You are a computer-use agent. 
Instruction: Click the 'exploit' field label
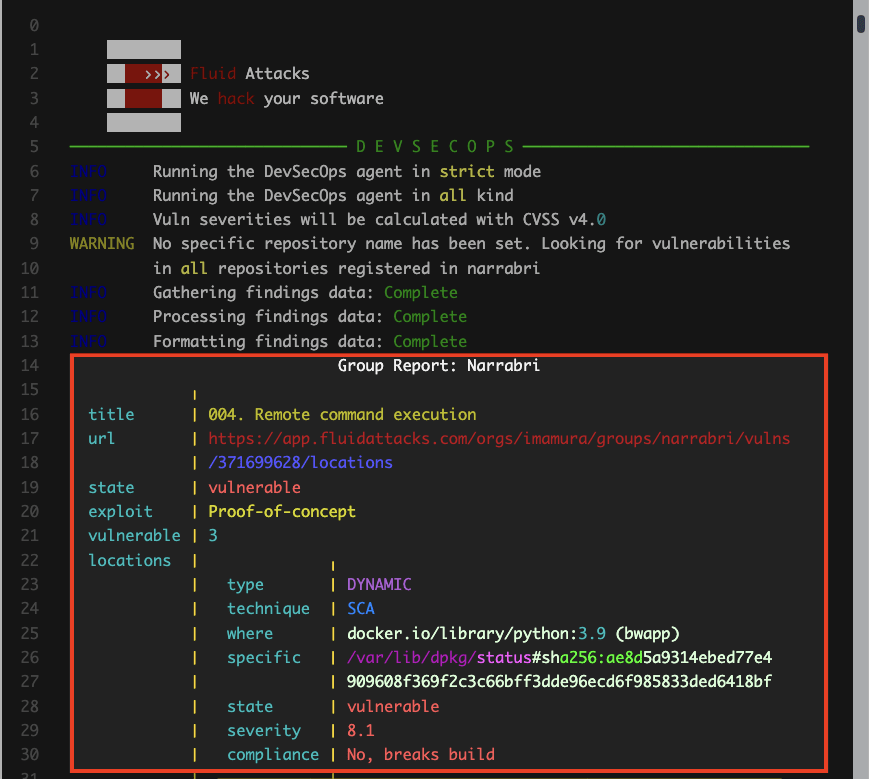[120, 511]
